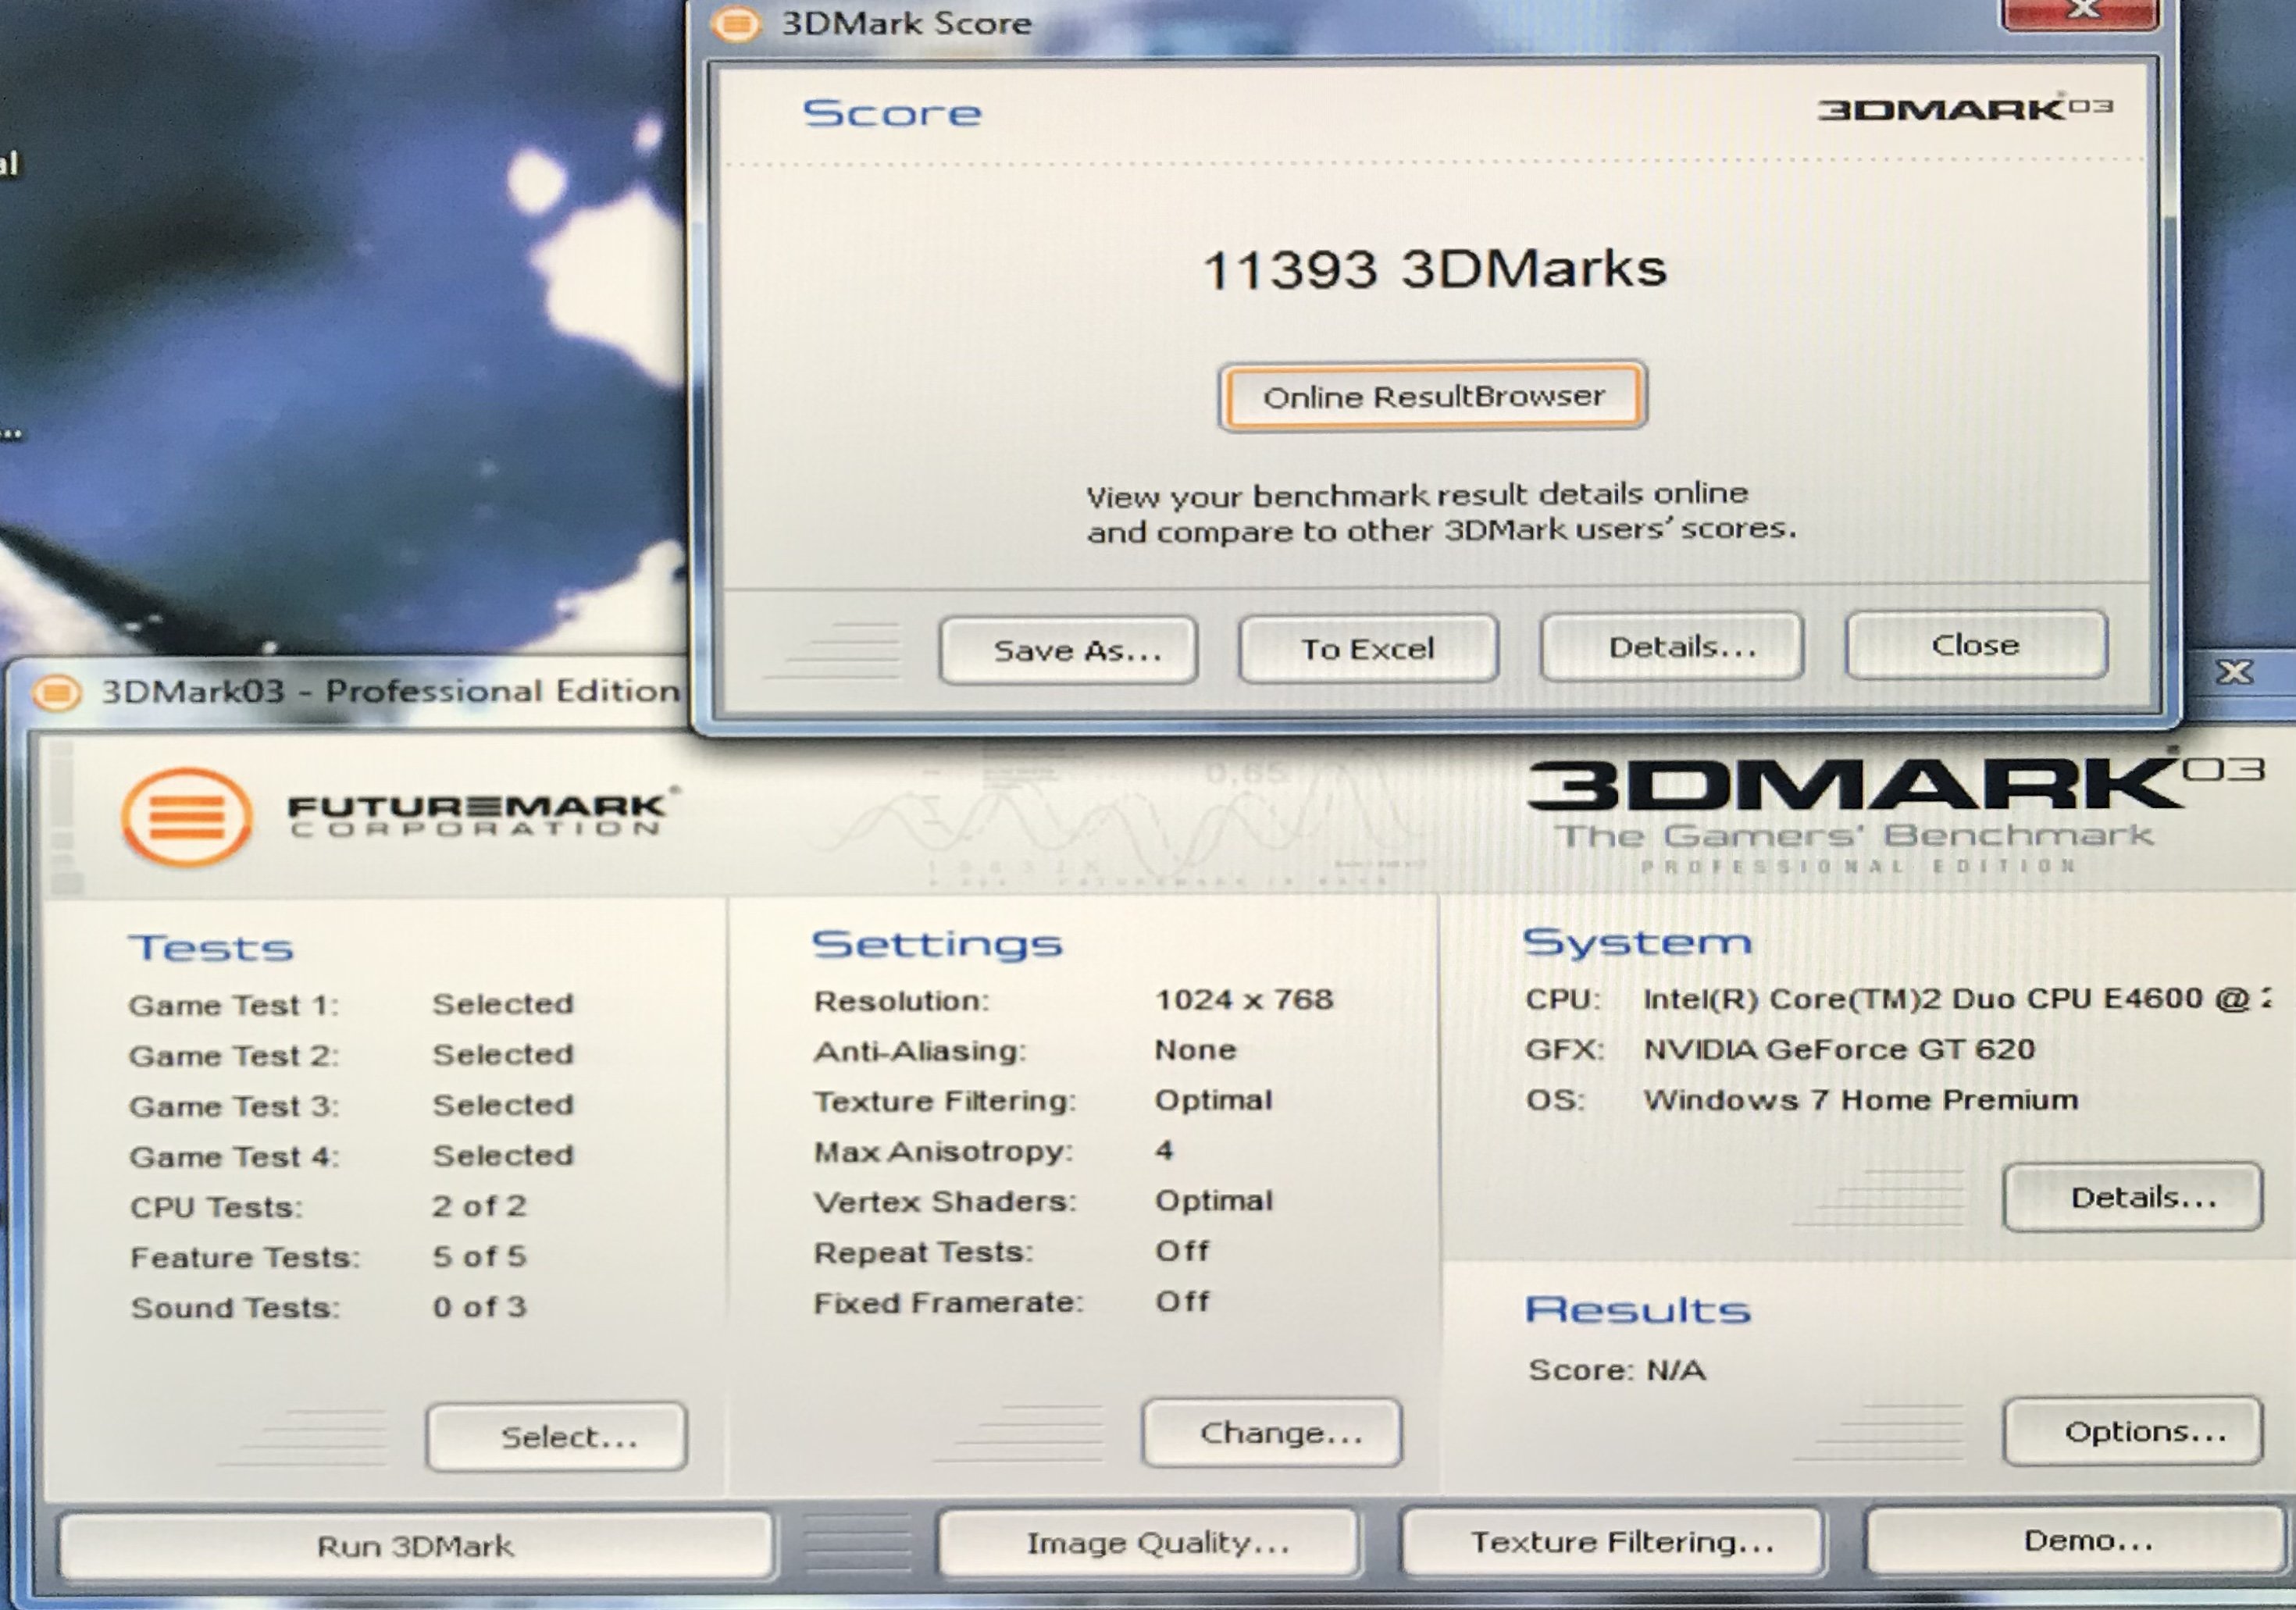Open the results Options button
Viewport: 2296px width, 1610px height.
[2132, 1432]
